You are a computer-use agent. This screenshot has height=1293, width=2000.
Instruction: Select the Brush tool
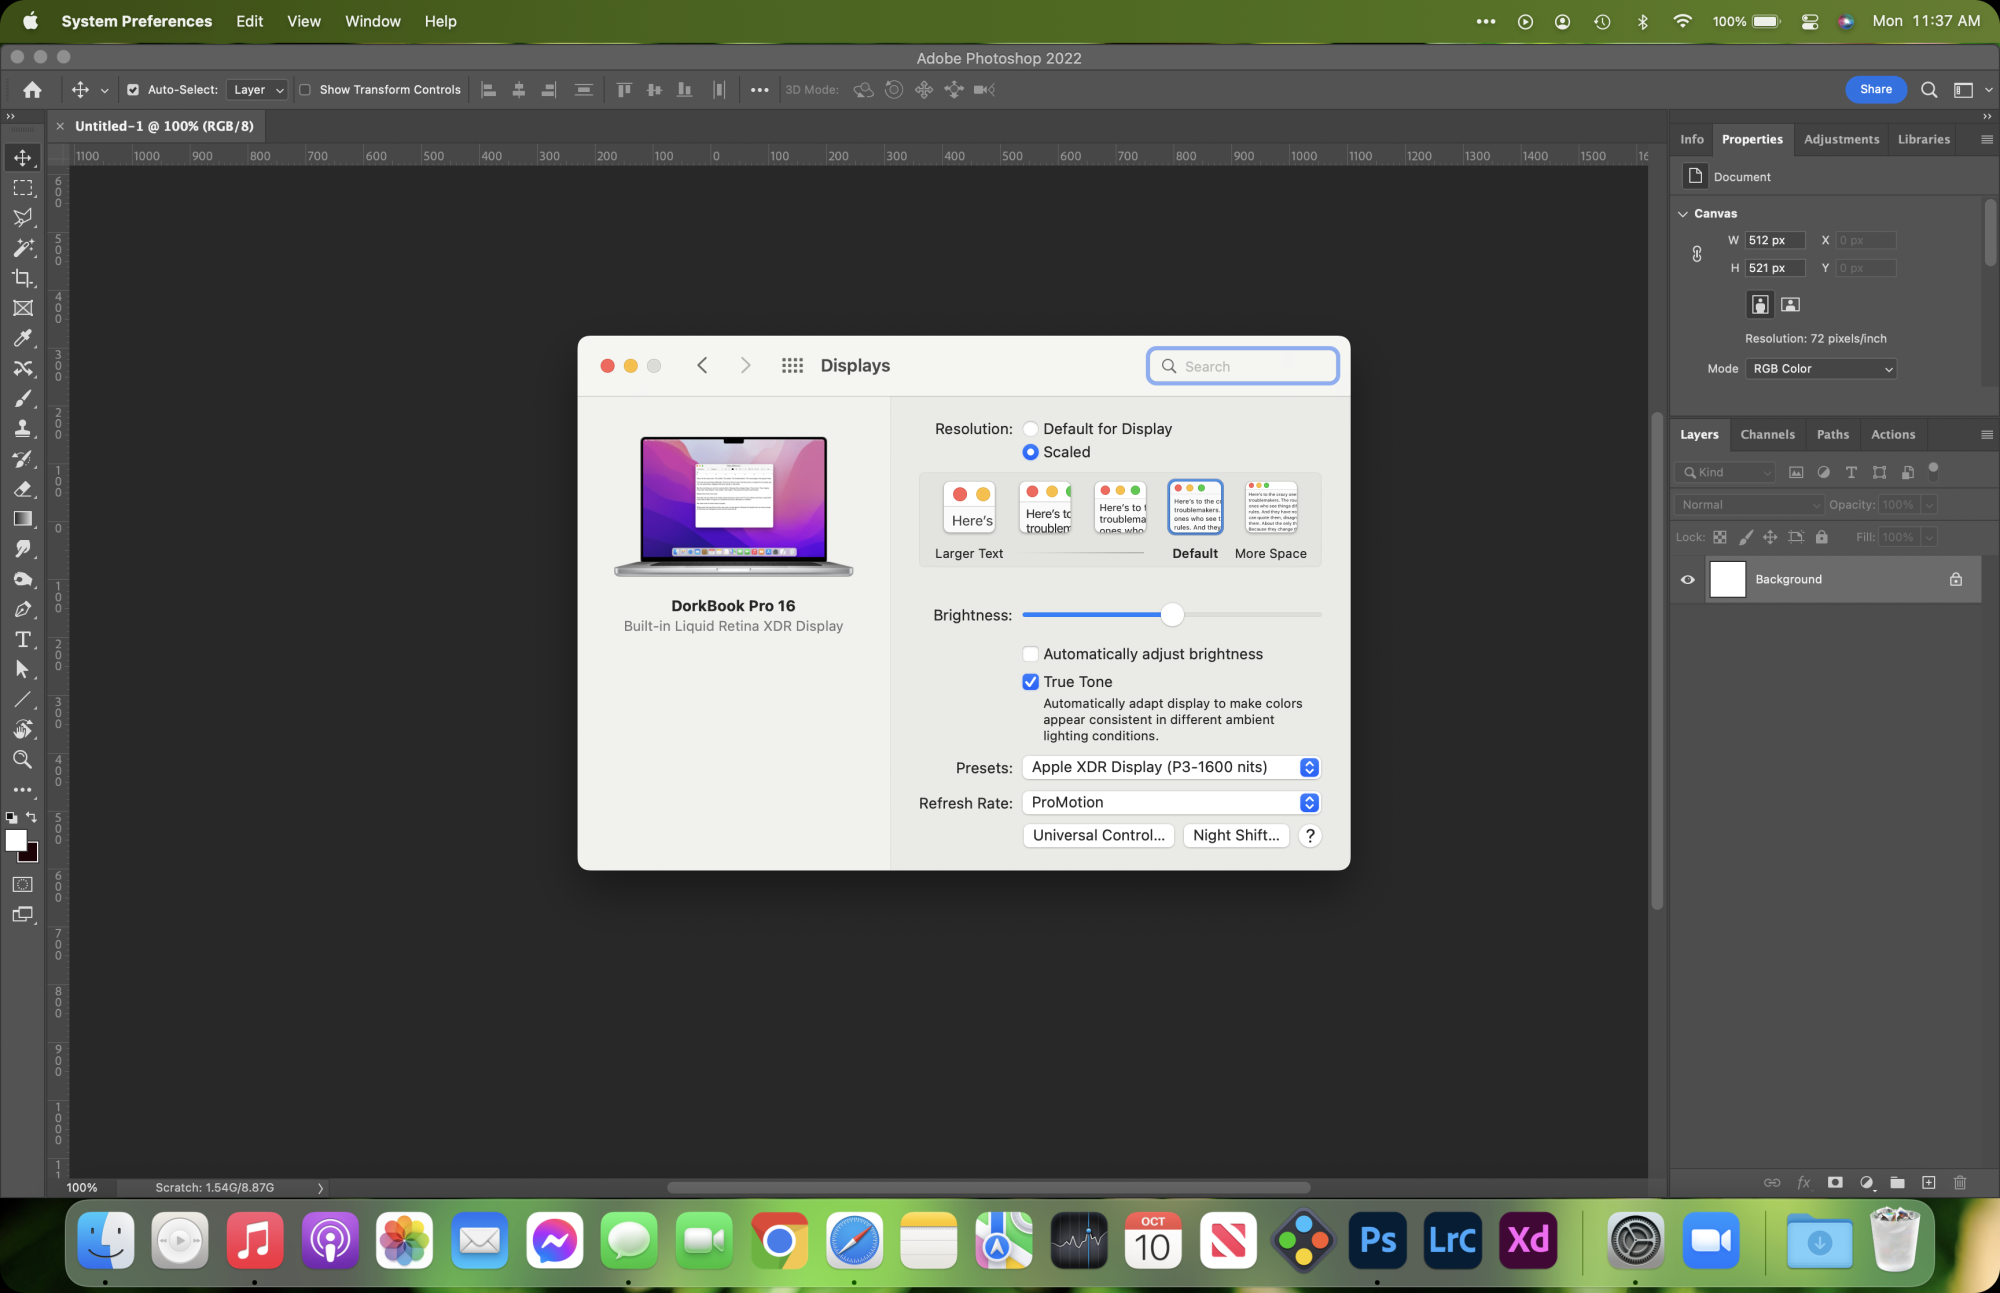pyautogui.click(x=22, y=398)
